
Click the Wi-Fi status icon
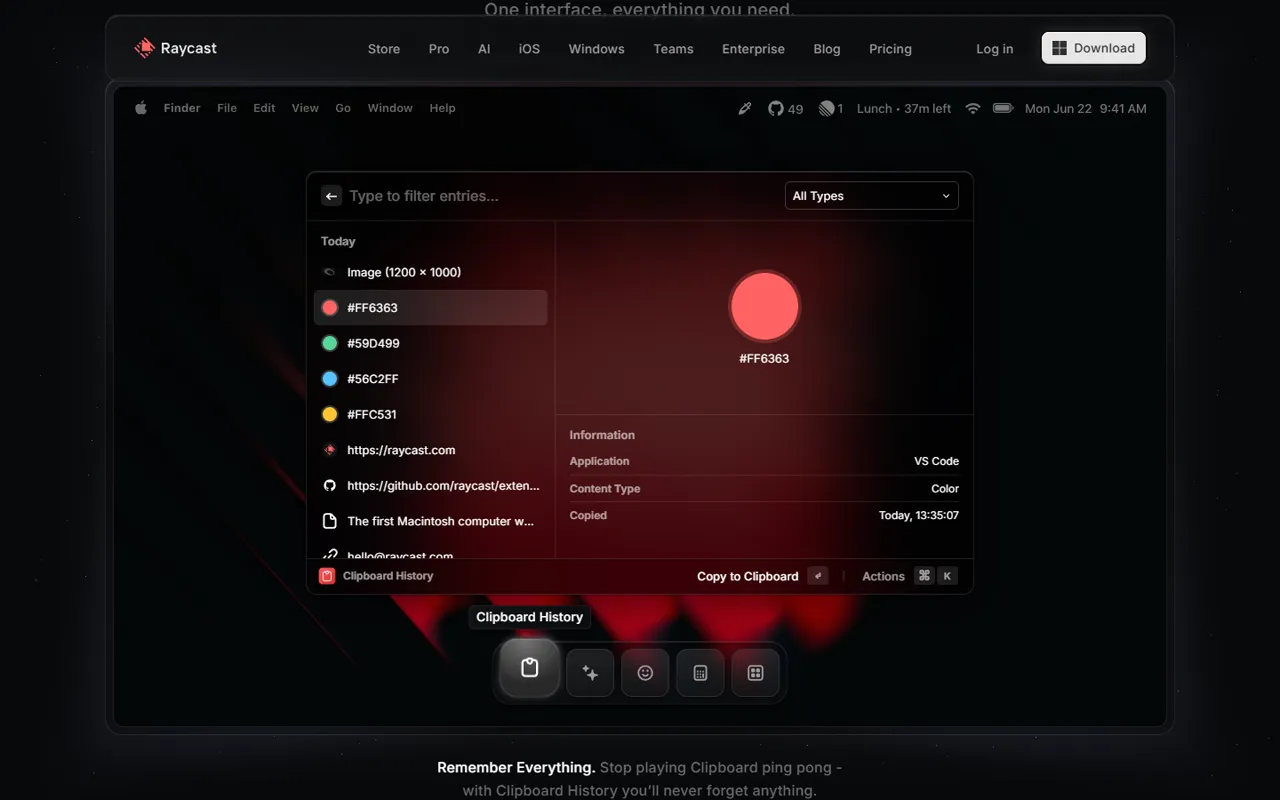click(x=973, y=108)
